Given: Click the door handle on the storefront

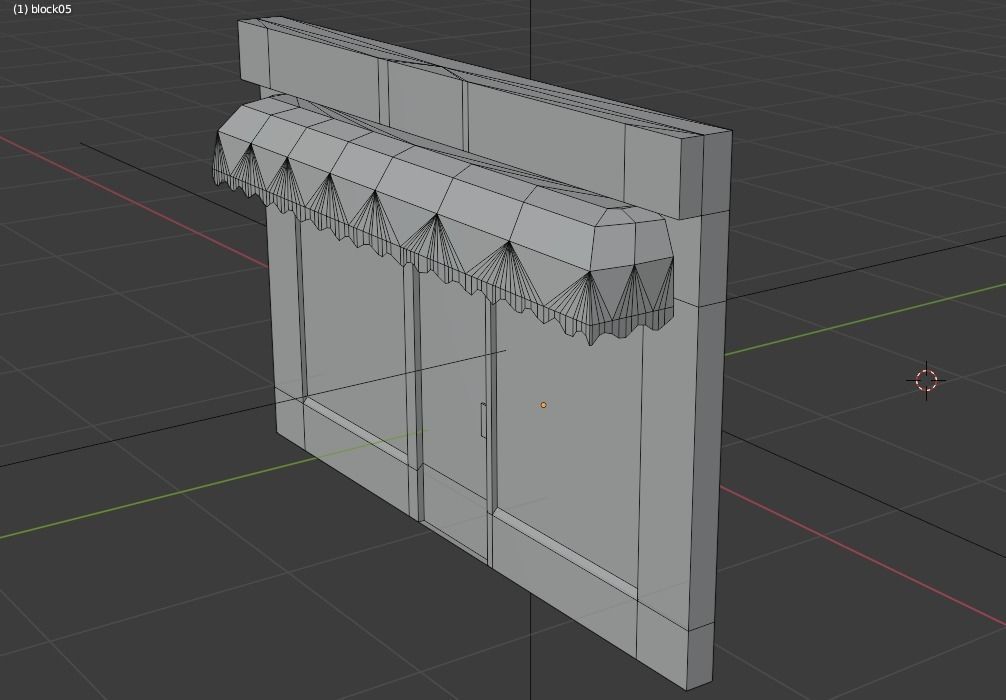Looking at the screenshot, I should click(482, 420).
